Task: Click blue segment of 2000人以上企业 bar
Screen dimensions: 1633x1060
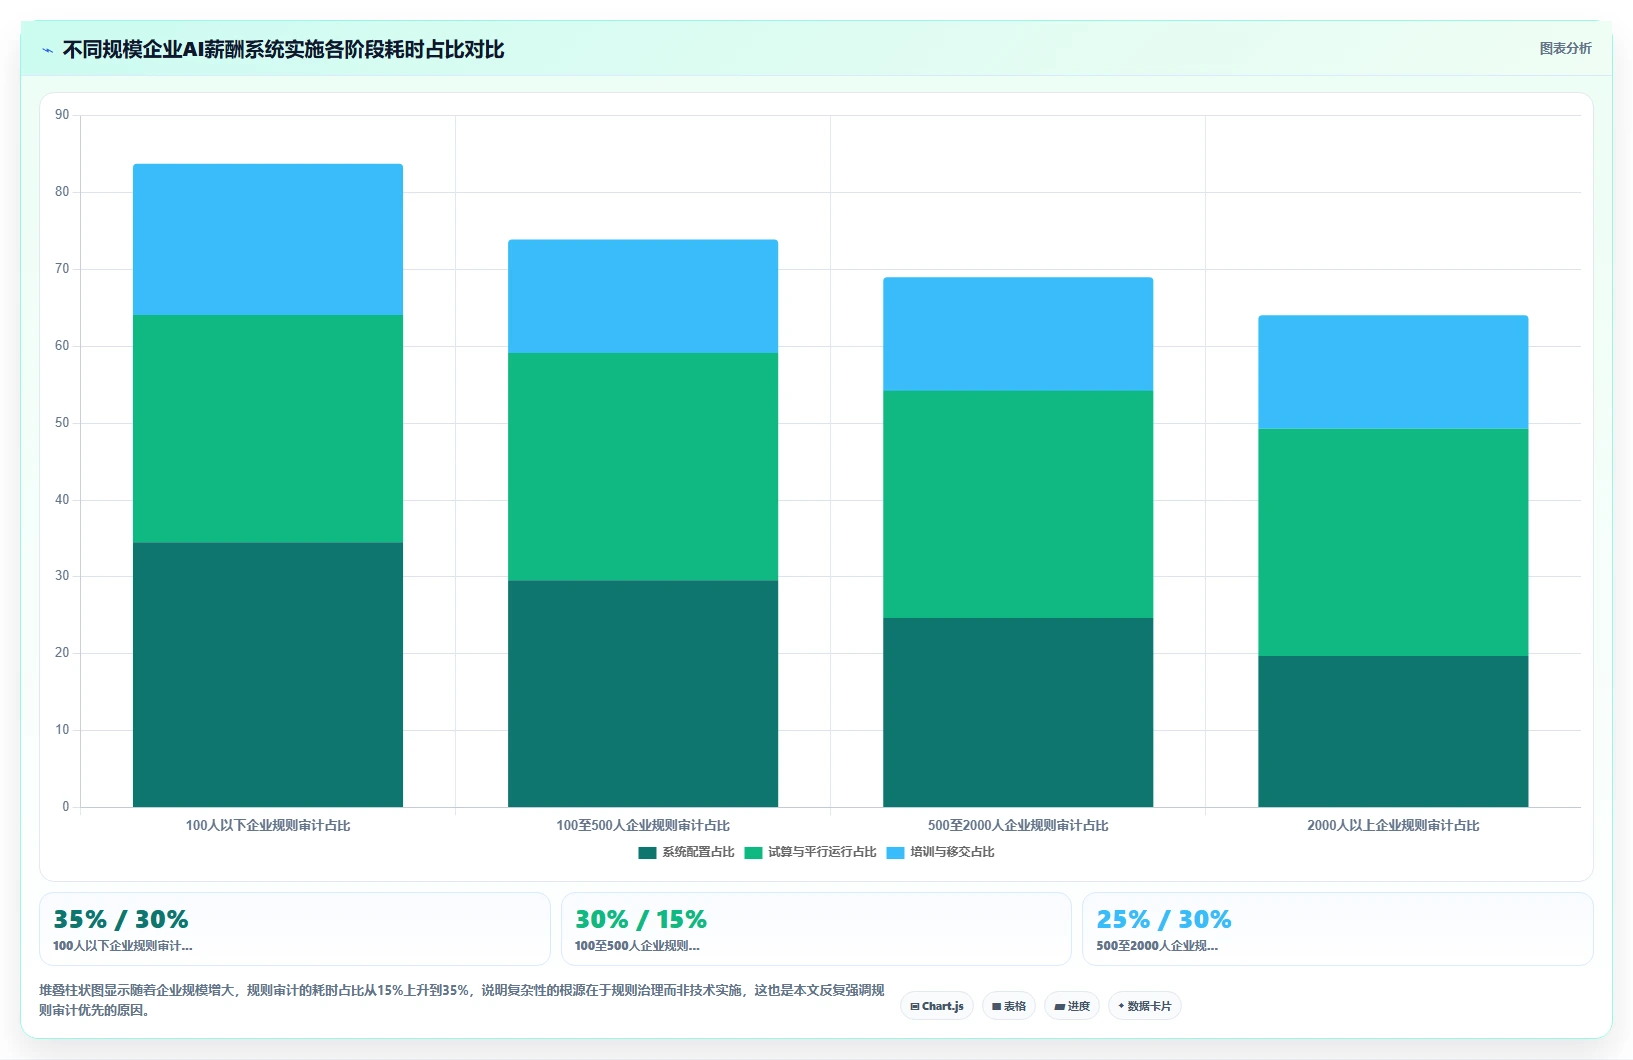Action: click(x=1393, y=372)
